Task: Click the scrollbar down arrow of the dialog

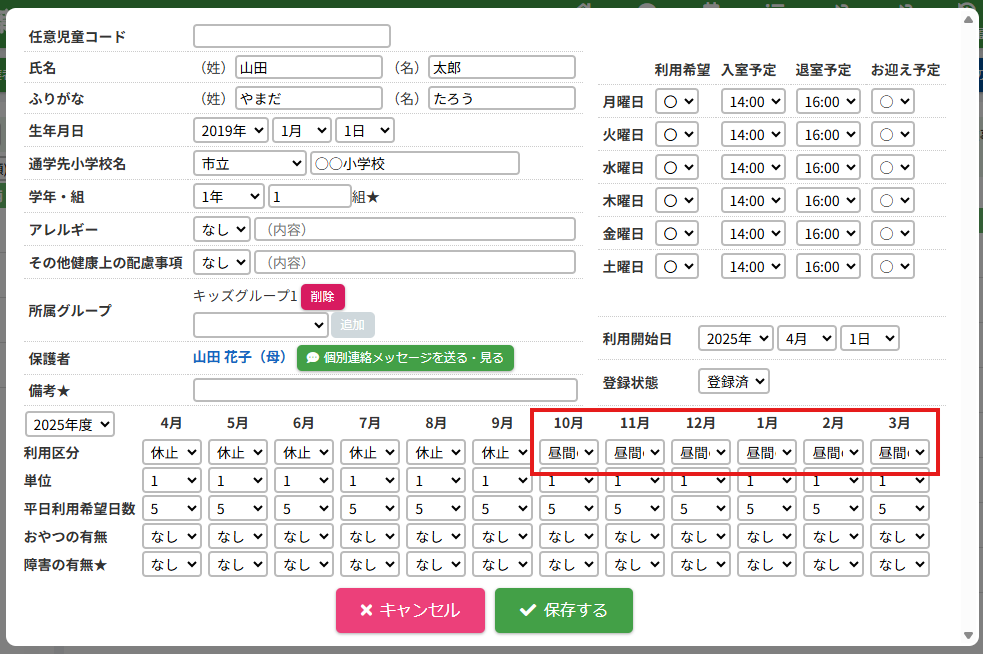Action: pos(967,635)
